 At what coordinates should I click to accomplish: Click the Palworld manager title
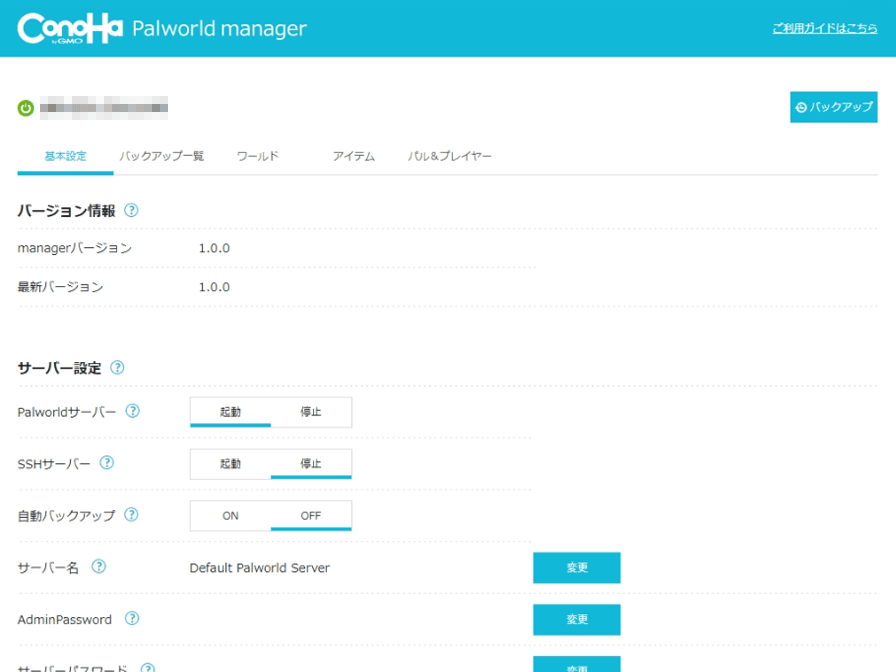[x=219, y=29]
